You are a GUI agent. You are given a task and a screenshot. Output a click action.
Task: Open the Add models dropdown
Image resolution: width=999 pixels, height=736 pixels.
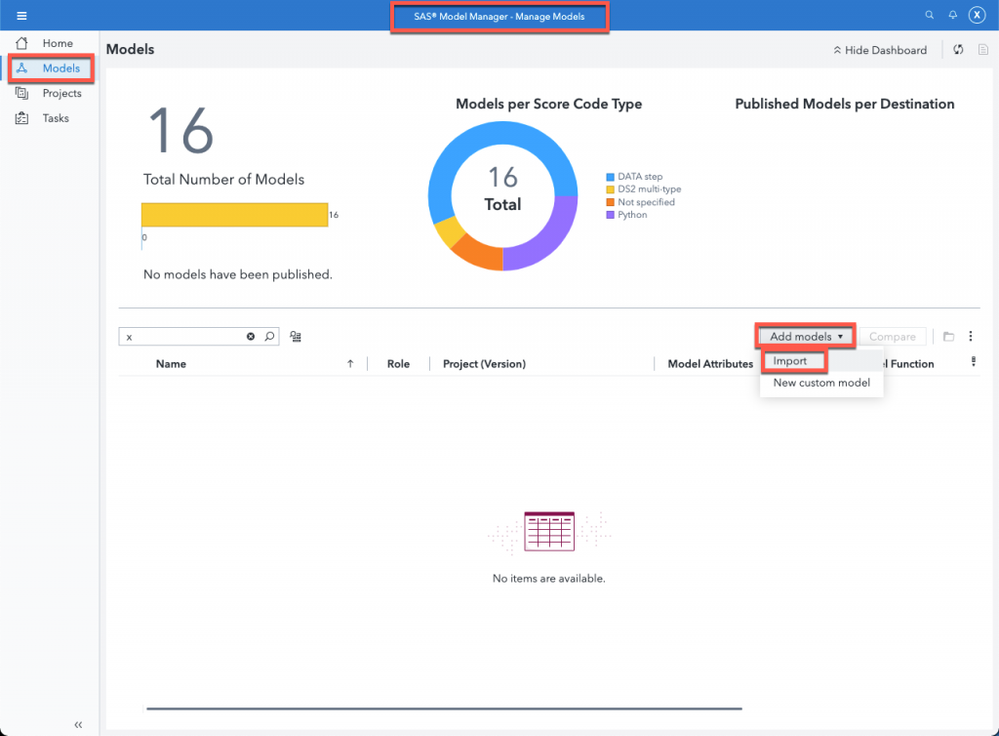[806, 336]
